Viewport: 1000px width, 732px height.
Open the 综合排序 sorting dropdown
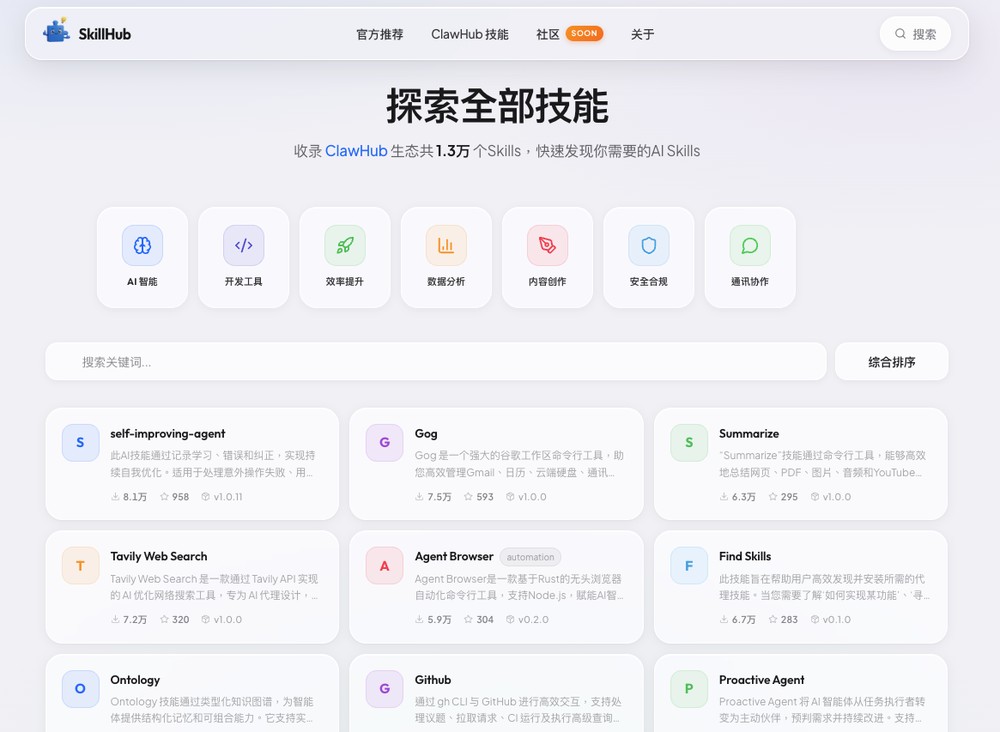(890, 362)
